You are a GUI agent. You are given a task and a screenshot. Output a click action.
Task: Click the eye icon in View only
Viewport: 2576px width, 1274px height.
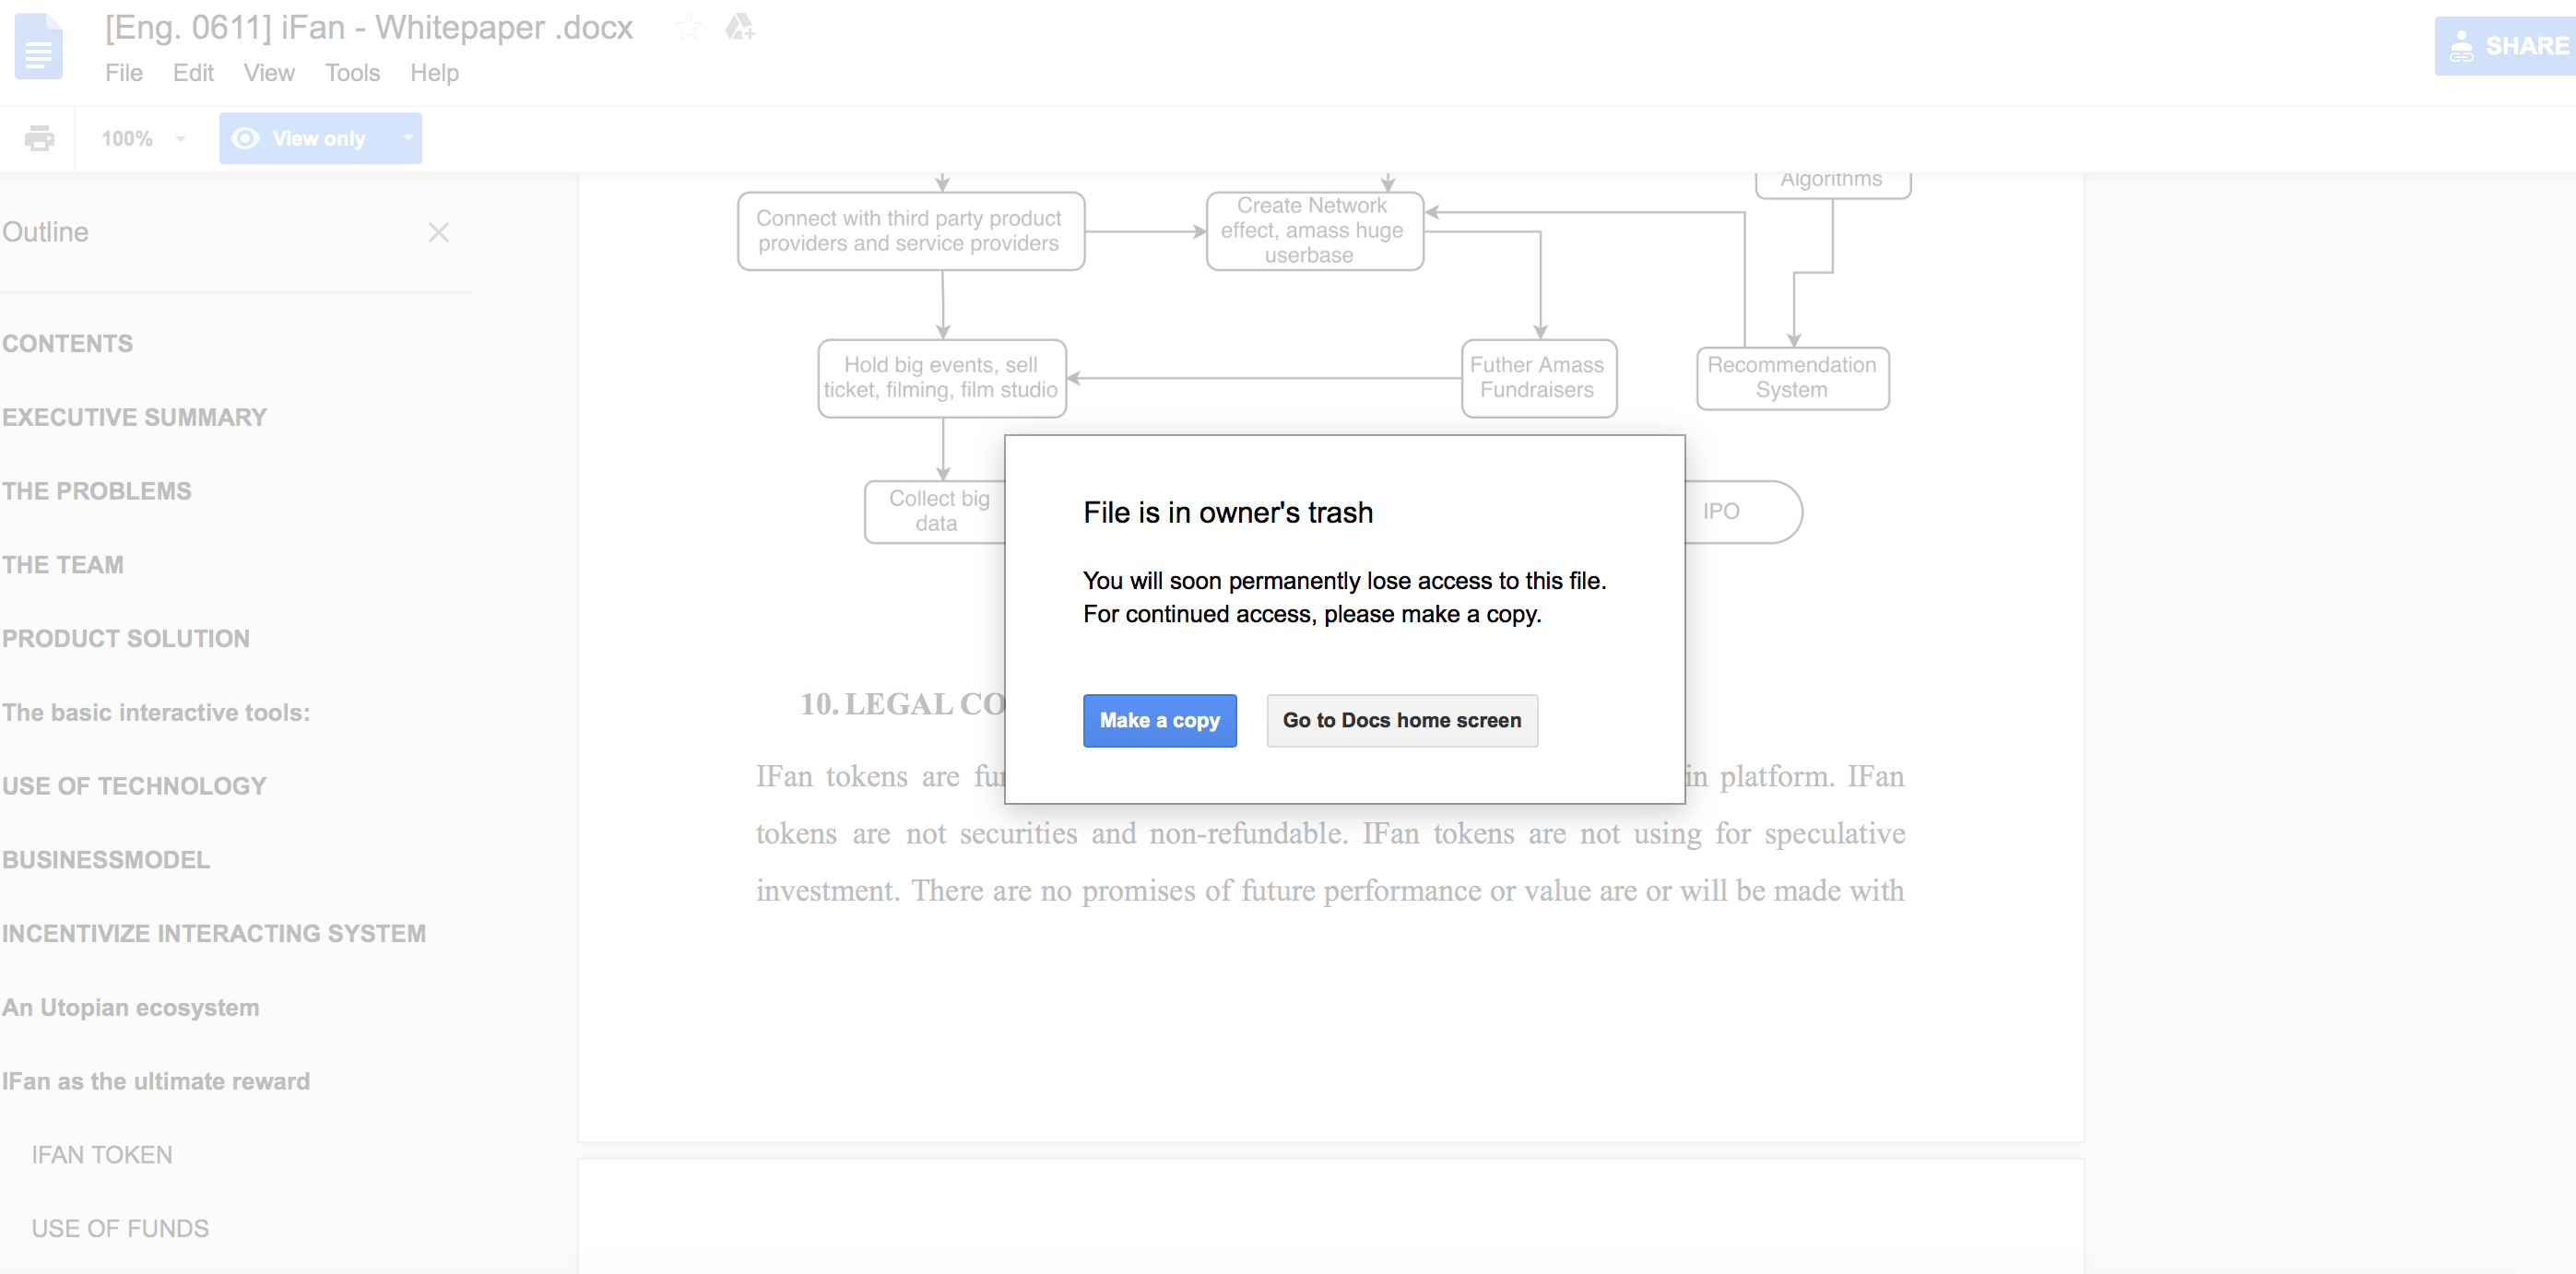[x=245, y=138]
